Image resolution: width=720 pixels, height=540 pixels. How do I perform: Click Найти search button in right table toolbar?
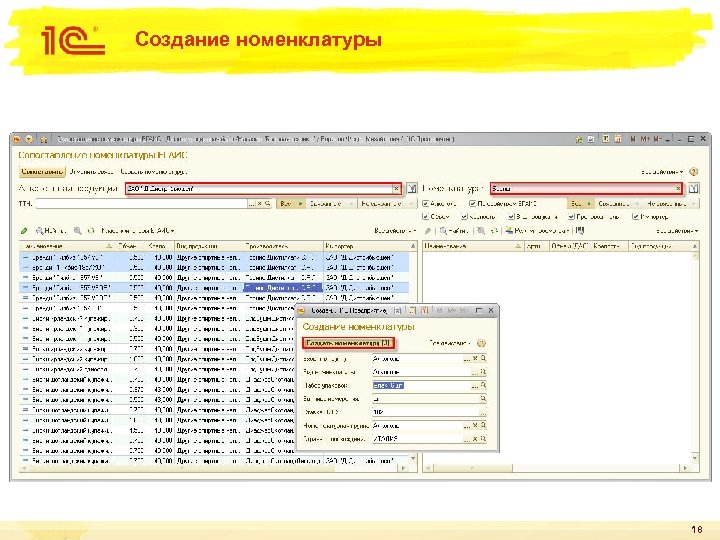pyautogui.click(x=454, y=231)
